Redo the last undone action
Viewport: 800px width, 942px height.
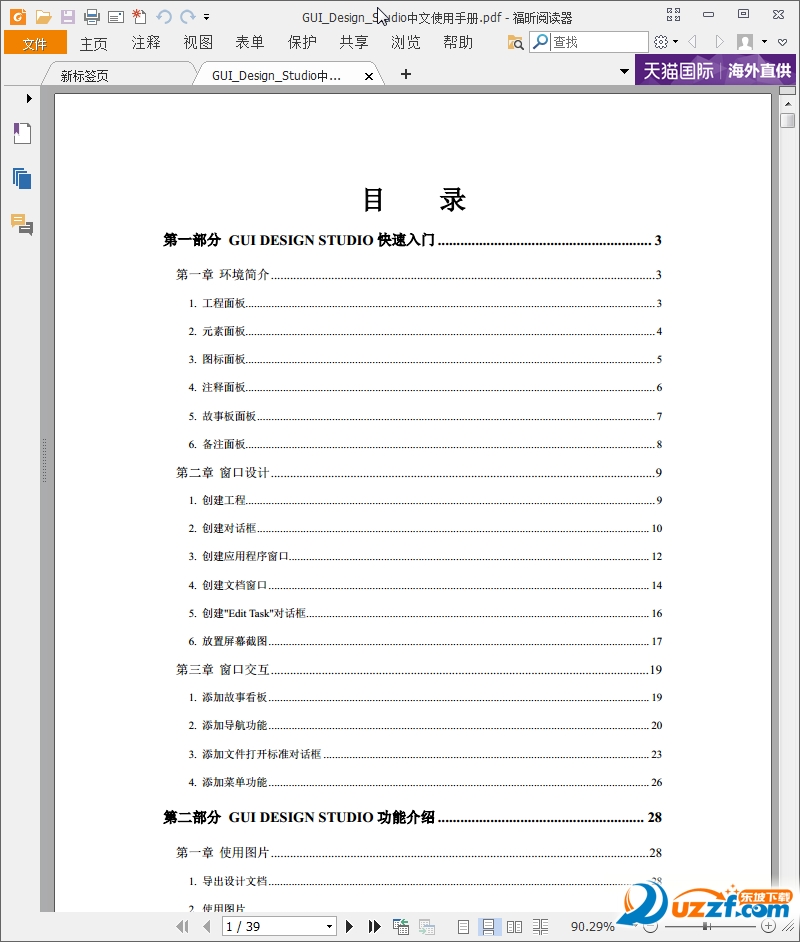188,17
